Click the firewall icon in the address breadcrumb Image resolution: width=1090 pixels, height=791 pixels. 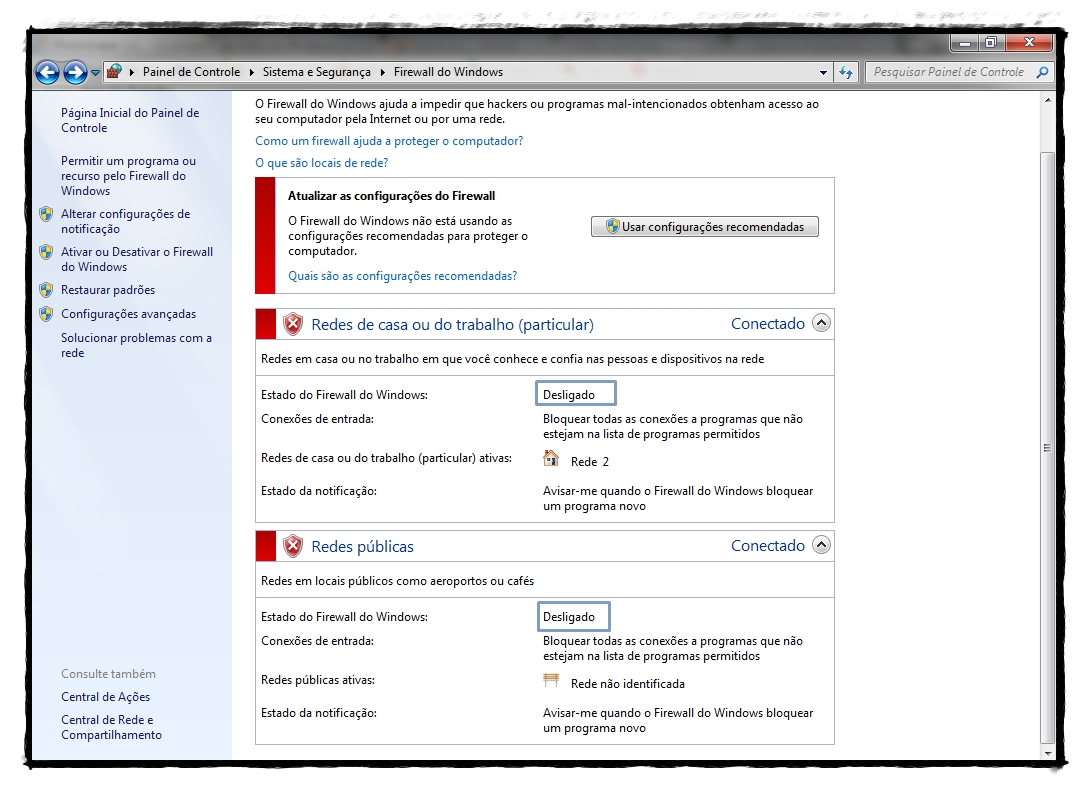(x=113, y=72)
